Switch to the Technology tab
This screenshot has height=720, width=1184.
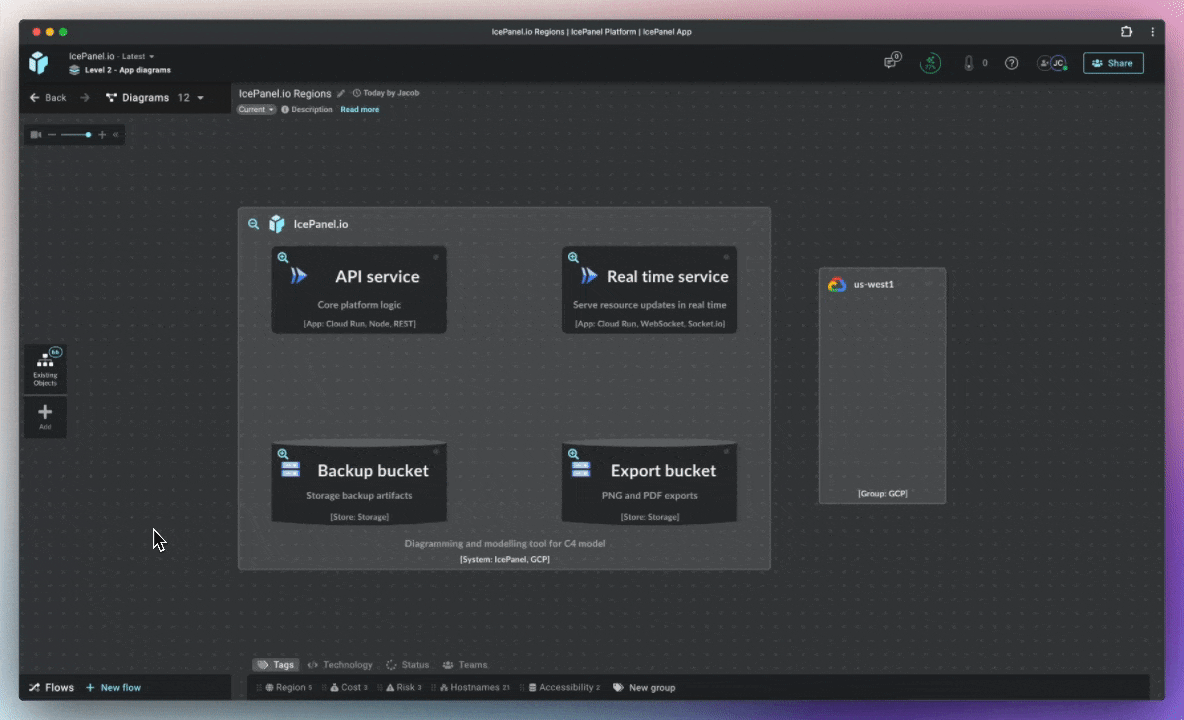coord(340,665)
